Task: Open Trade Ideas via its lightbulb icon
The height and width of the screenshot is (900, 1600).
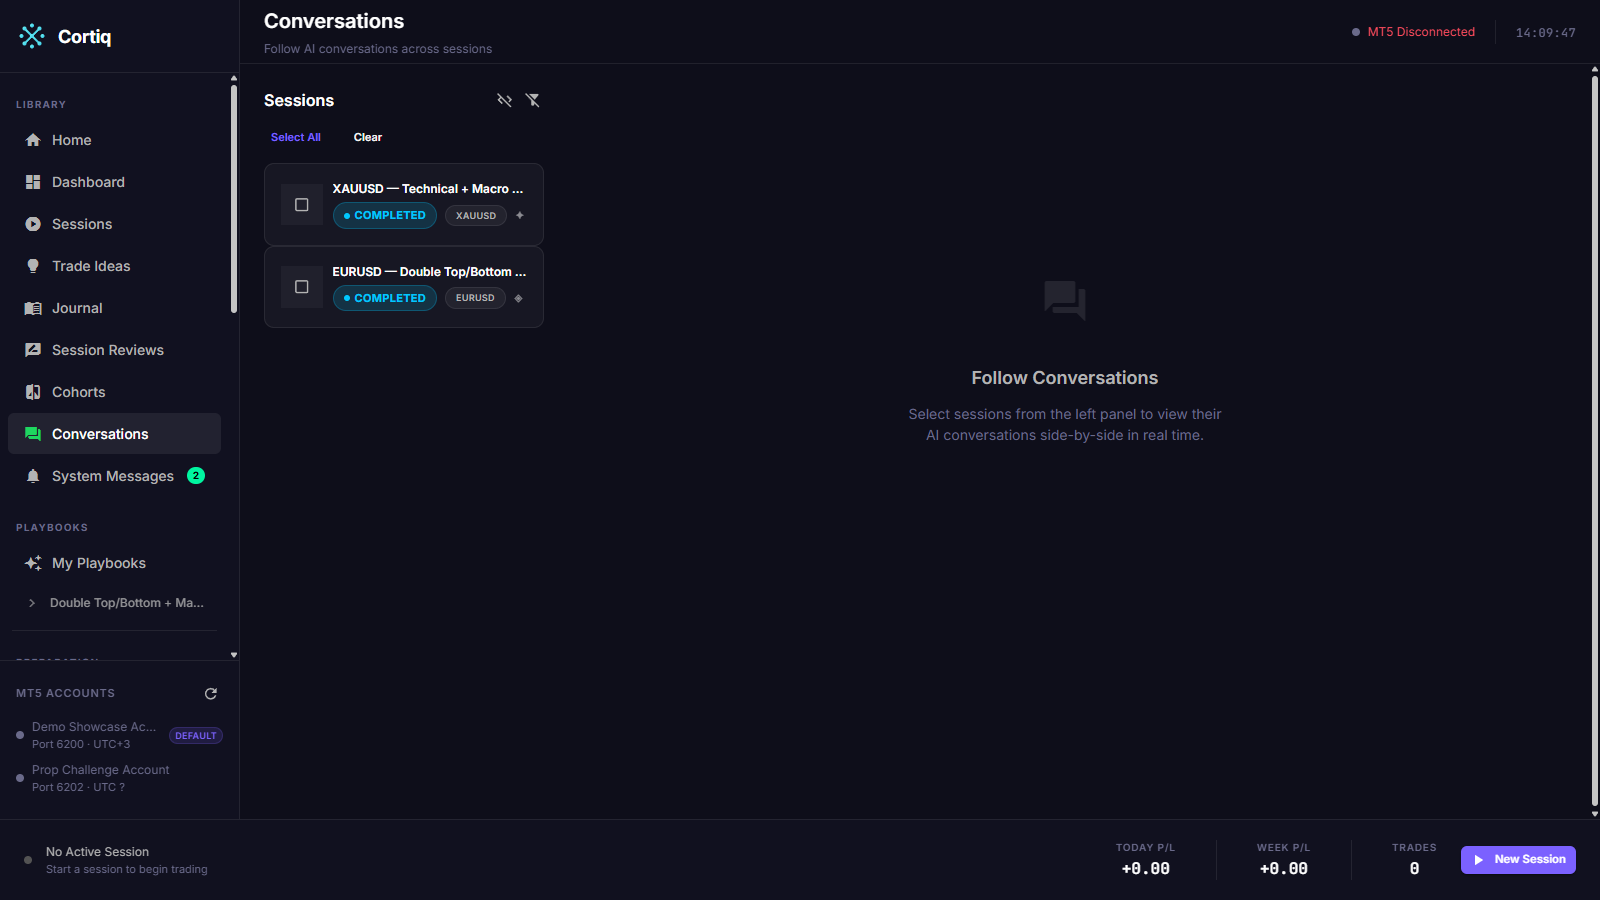Action: click(33, 266)
